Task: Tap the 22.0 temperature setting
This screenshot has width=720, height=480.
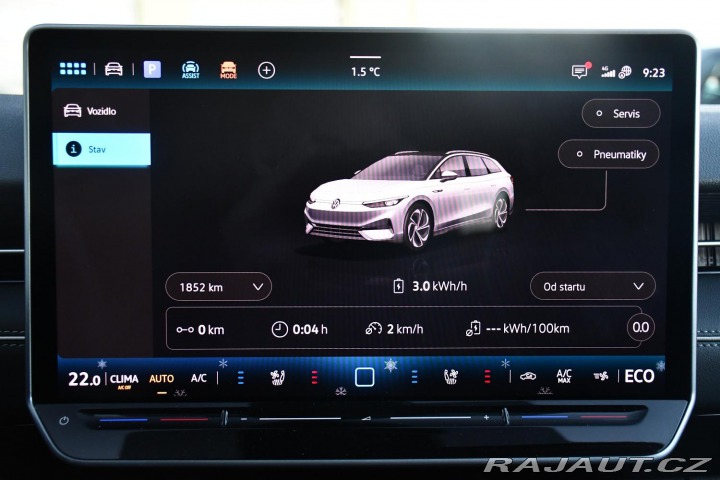Action: click(x=84, y=379)
